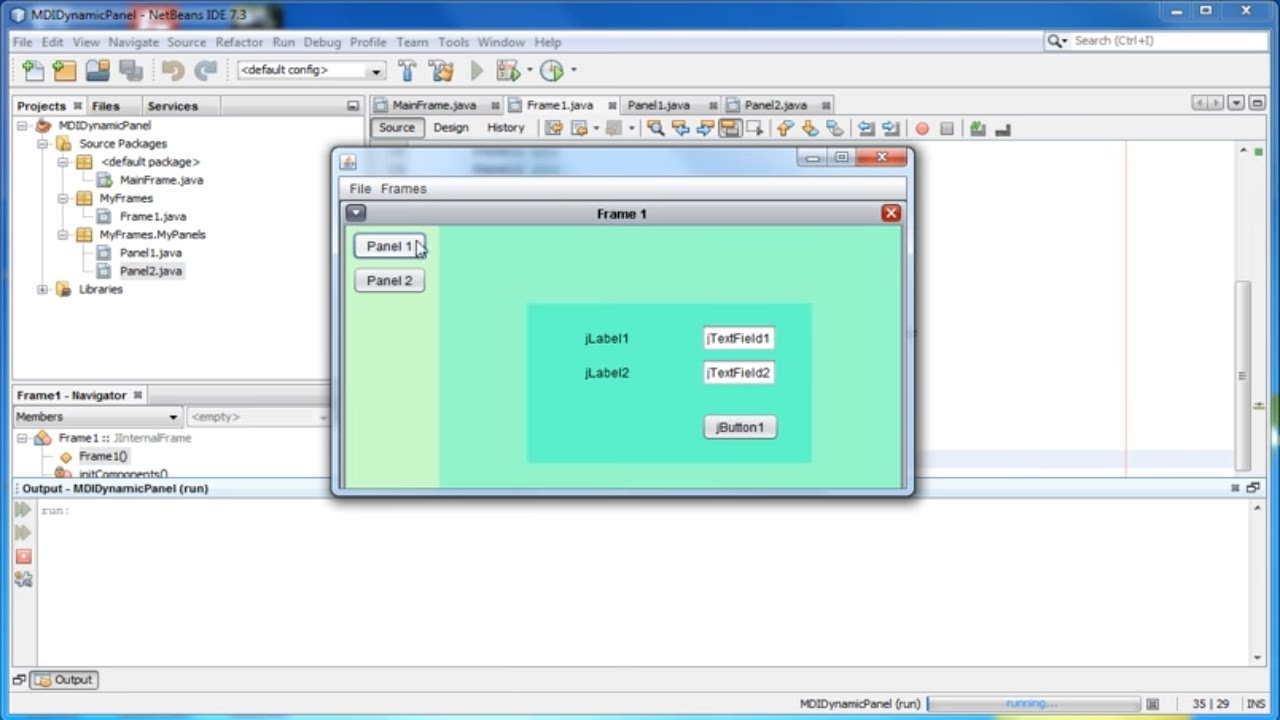Click the Debug Project icon

point(507,70)
